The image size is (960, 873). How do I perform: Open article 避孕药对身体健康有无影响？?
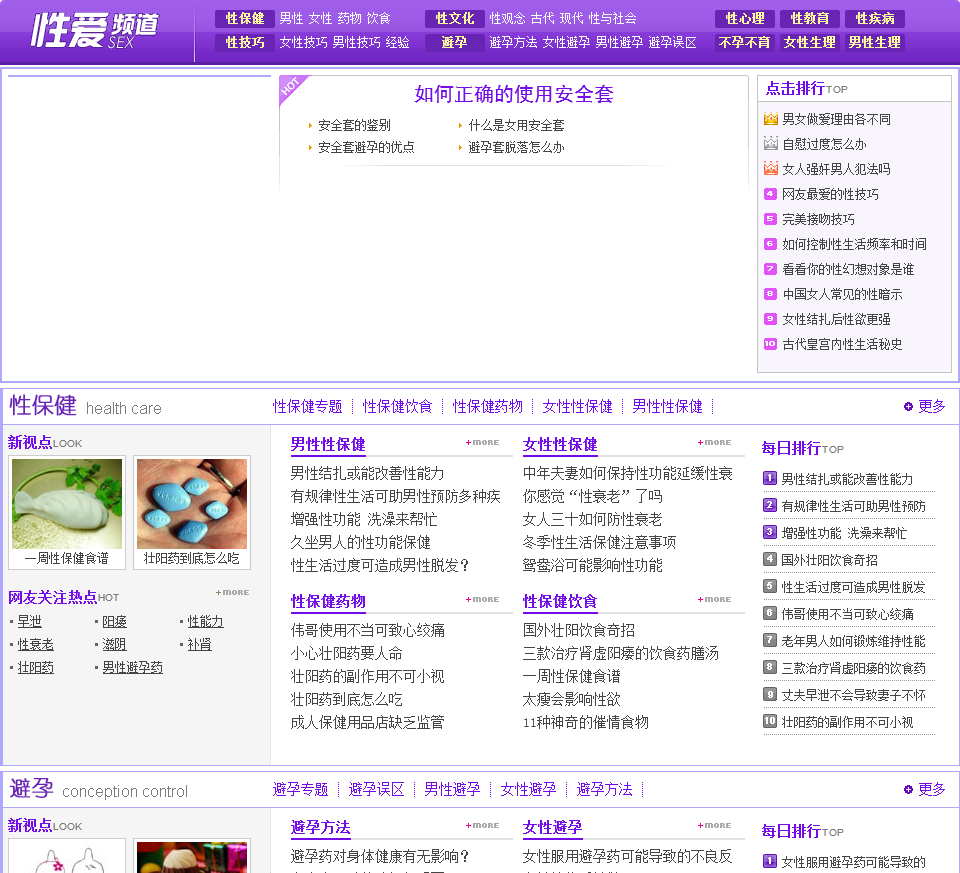coord(380,856)
